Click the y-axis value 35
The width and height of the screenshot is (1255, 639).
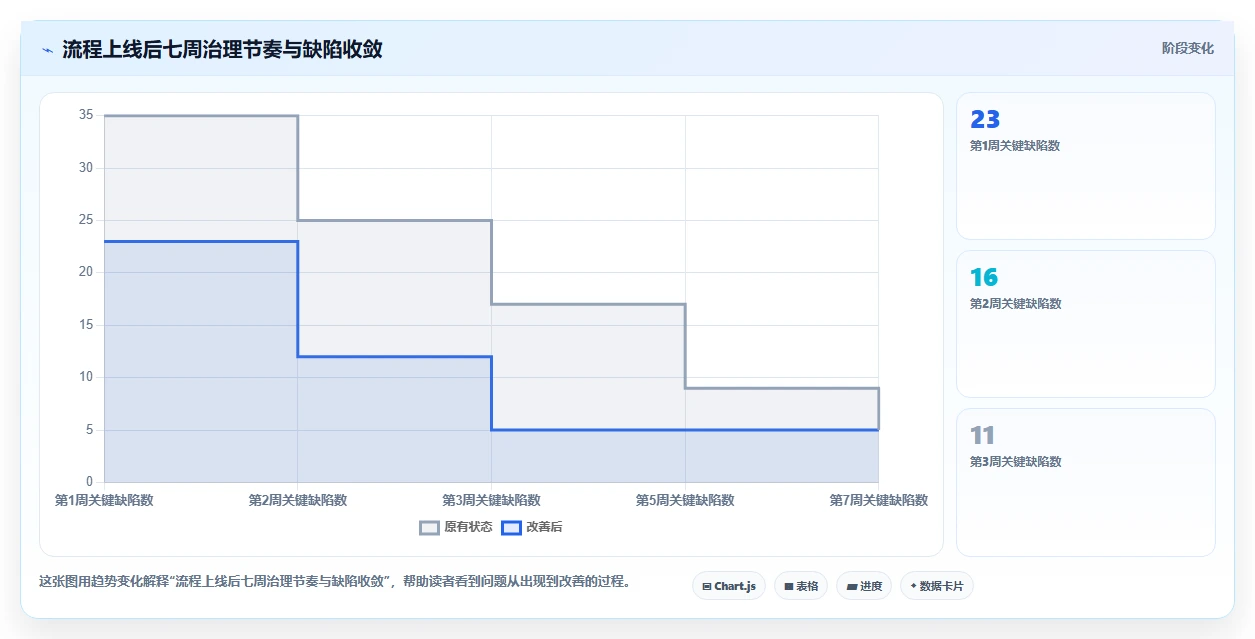pyautogui.click(x=86, y=115)
